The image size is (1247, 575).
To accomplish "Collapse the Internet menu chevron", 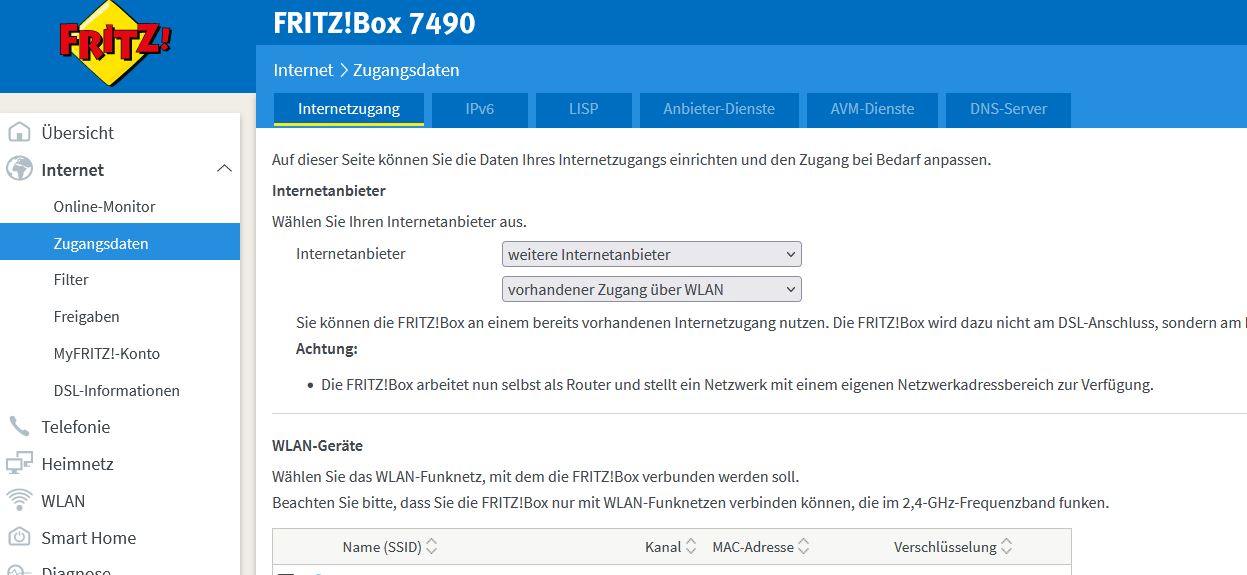I will (x=224, y=170).
